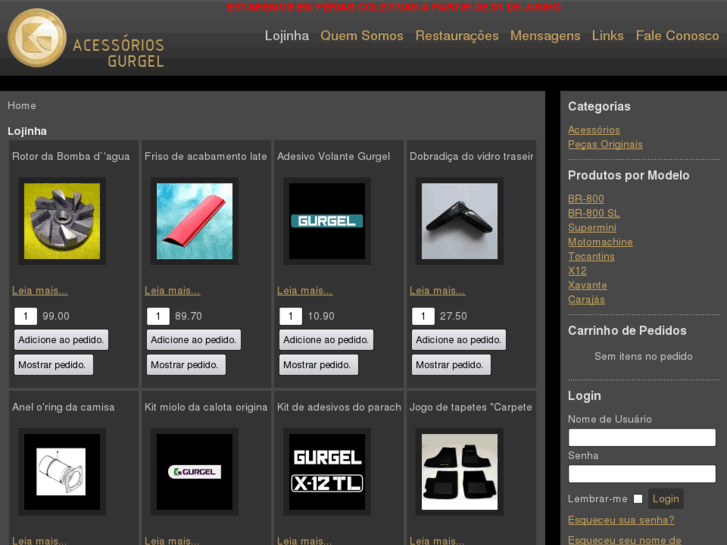Screen dimensions: 727x545
Task: Filter products by BR-800 model
Action: (x=586, y=199)
